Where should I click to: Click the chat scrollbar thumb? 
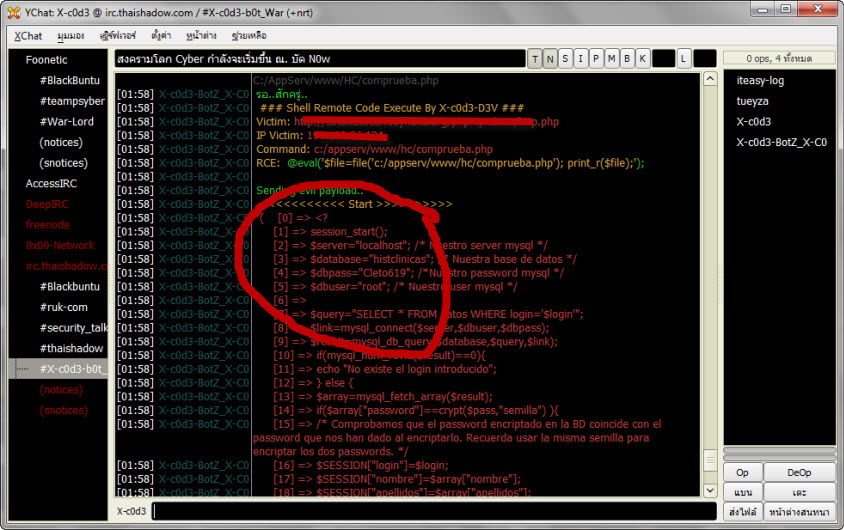coord(711,461)
